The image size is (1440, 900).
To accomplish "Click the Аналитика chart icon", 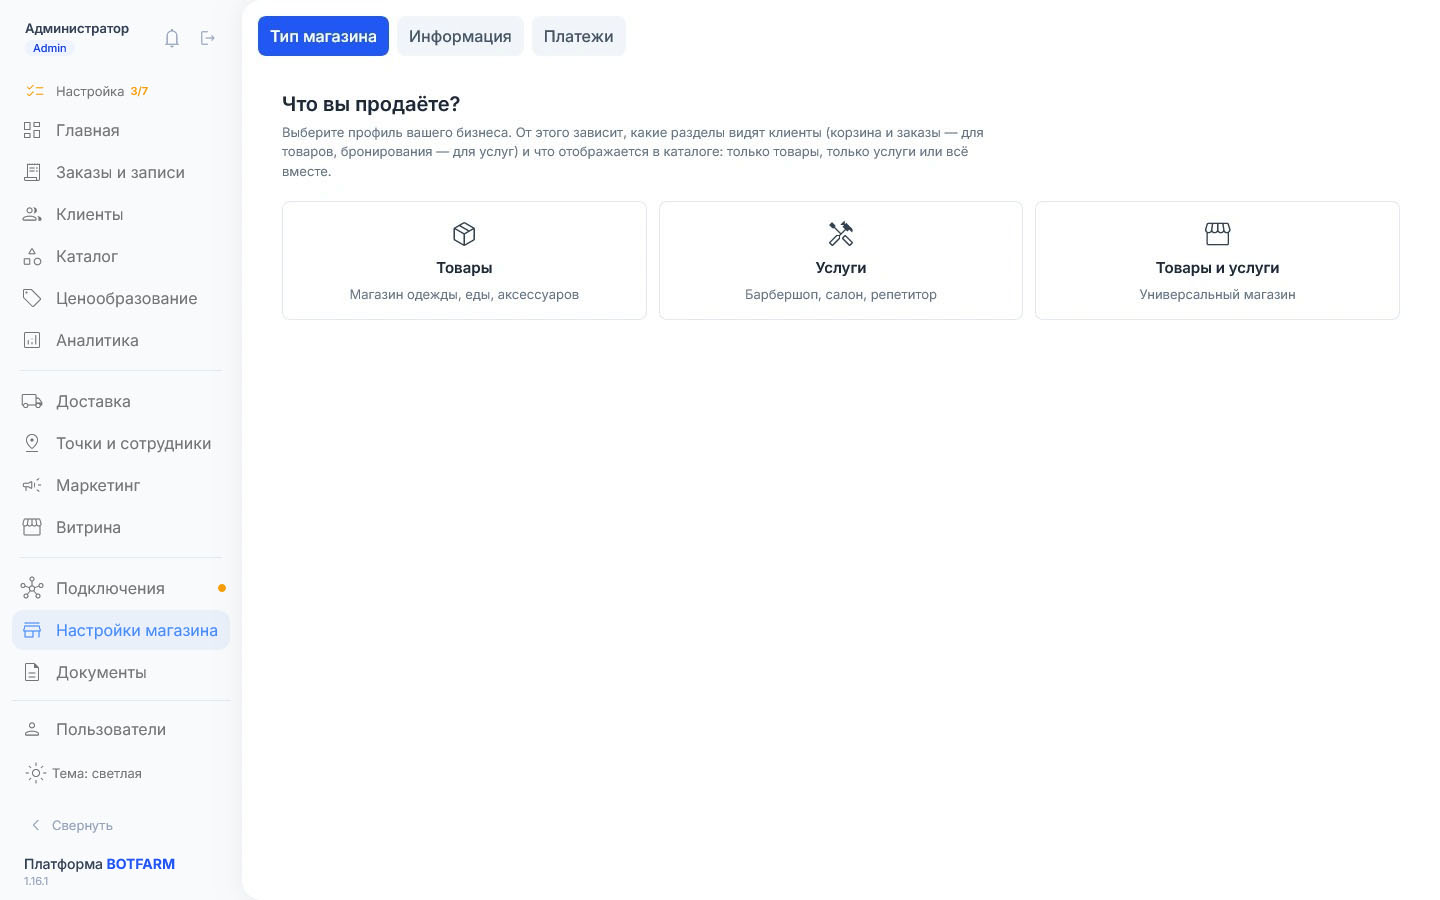I will 32,340.
